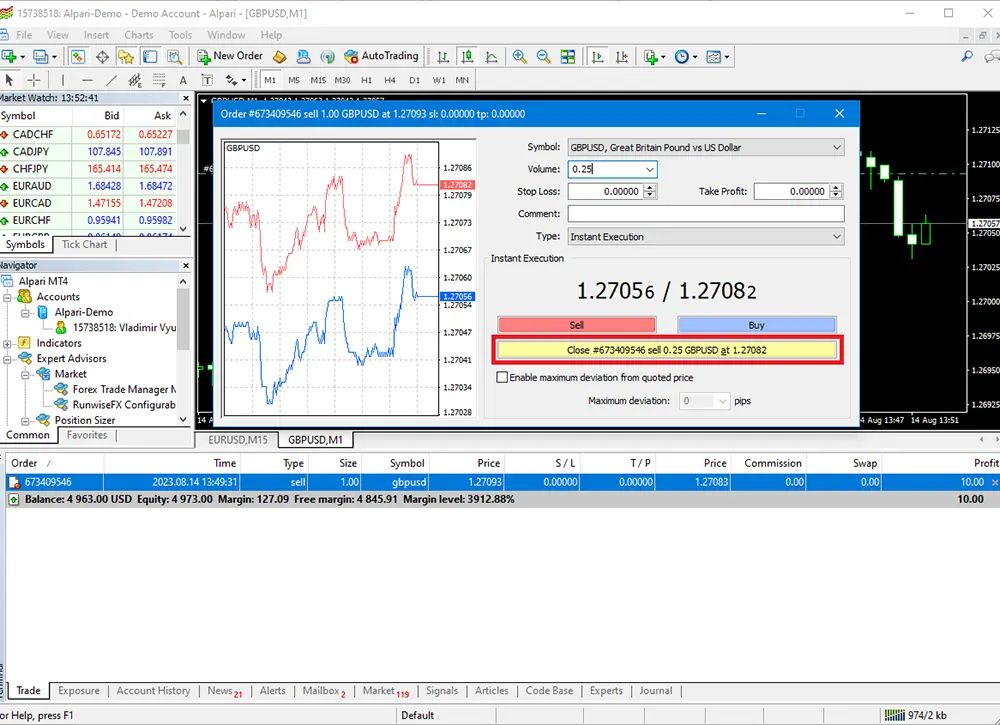Viewport: 1000px width, 725px height.
Task: Expand the Indicators tree node
Action: click(8, 344)
